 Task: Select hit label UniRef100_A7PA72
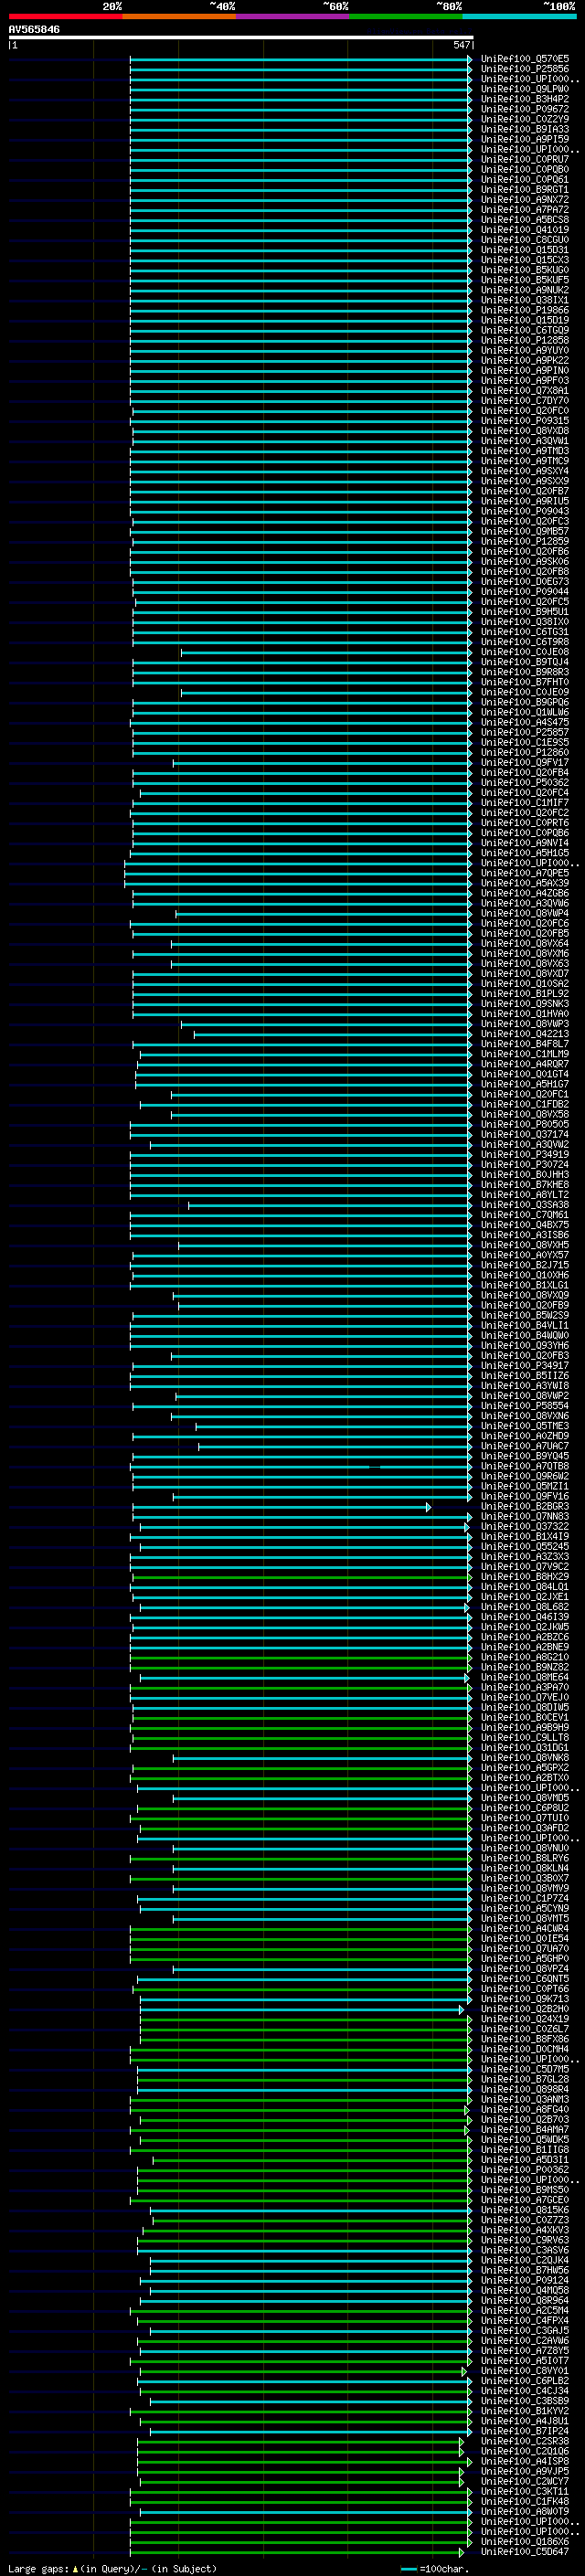(525, 210)
